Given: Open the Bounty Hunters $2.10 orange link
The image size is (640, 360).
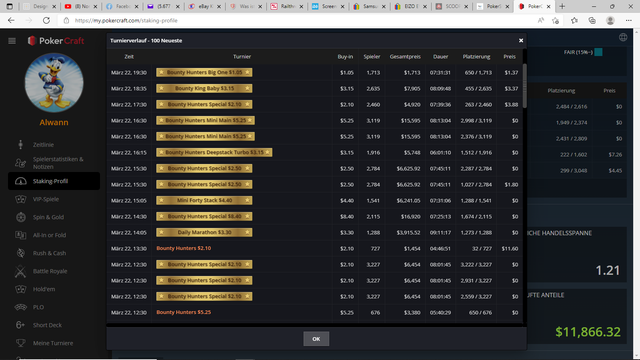Looking at the screenshot, I should click(x=184, y=248).
